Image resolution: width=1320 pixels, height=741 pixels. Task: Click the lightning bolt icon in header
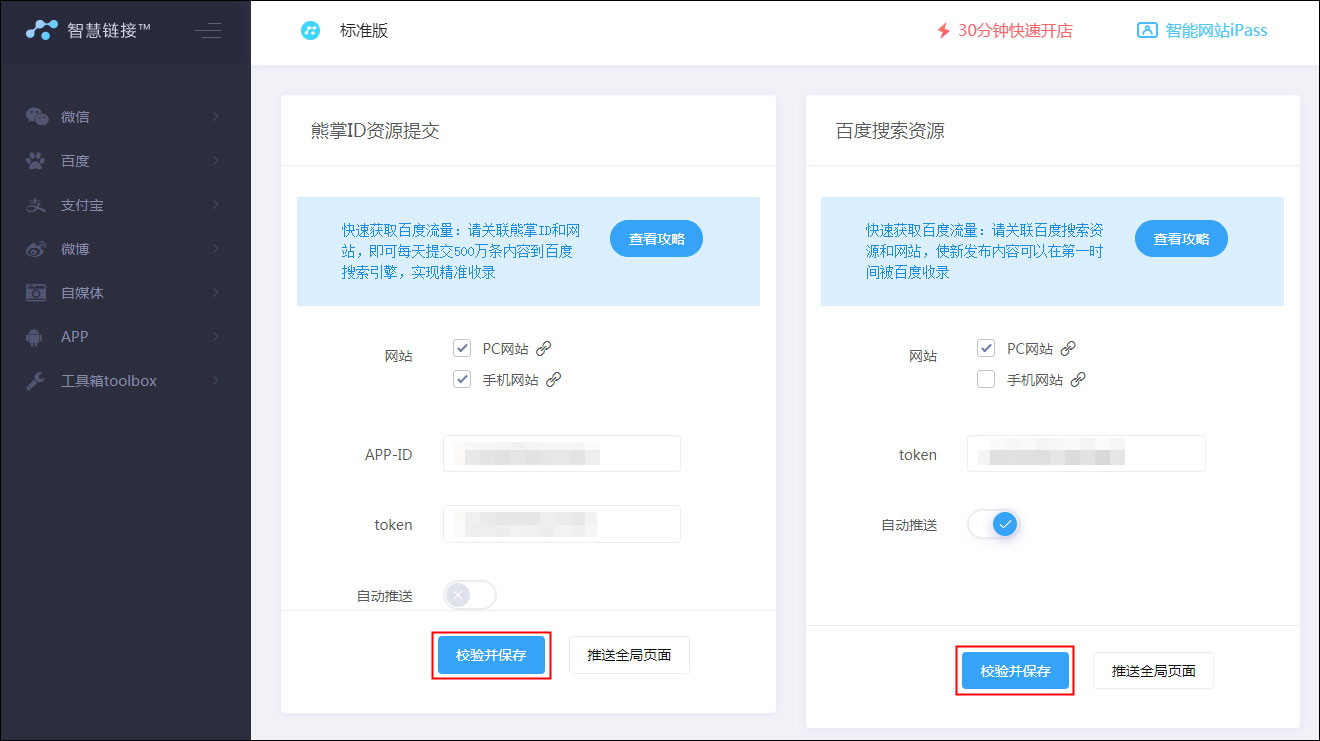click(x=943, y=31)
